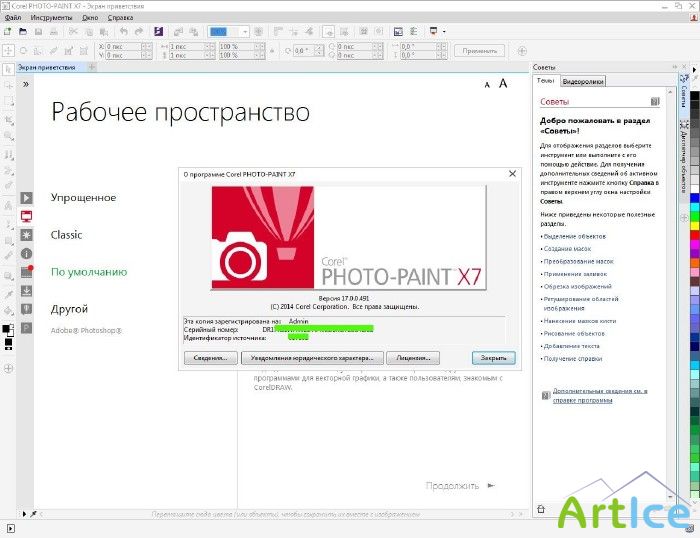Open the Инструменты menu

(50, 18)
